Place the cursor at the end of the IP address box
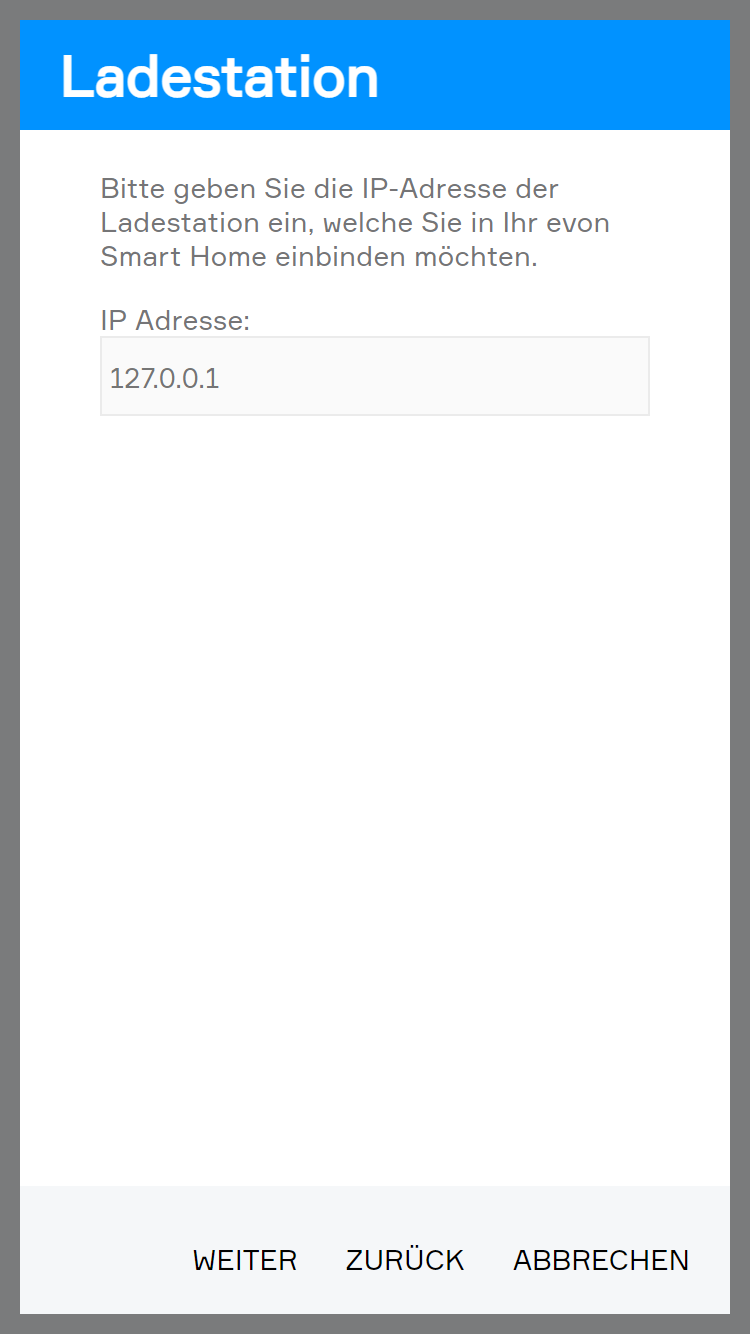Screen dimensions: 750x1334 coord(222,379)
